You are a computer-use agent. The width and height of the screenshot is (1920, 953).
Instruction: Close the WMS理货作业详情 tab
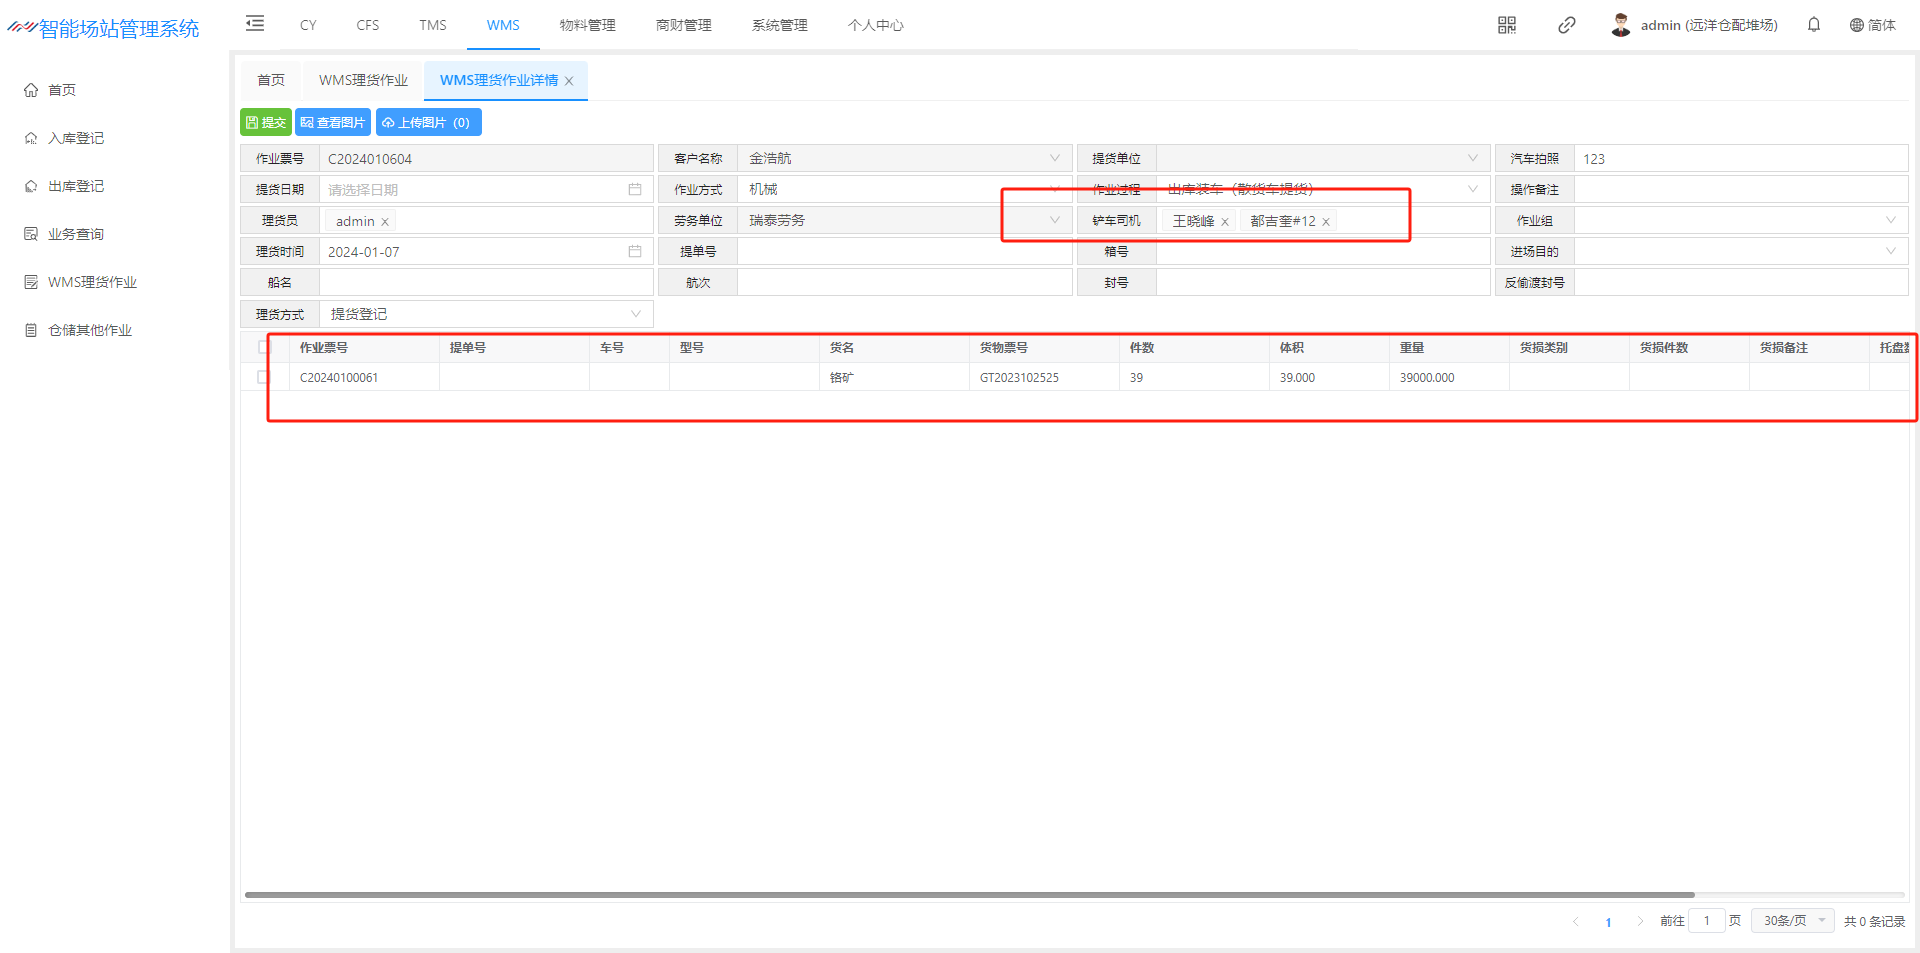(569, 81)
